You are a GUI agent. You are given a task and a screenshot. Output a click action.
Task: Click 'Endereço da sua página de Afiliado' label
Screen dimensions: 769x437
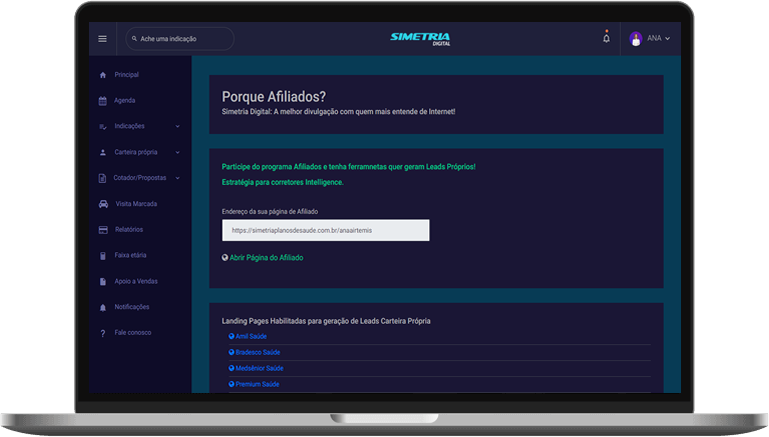coord(270,211)
